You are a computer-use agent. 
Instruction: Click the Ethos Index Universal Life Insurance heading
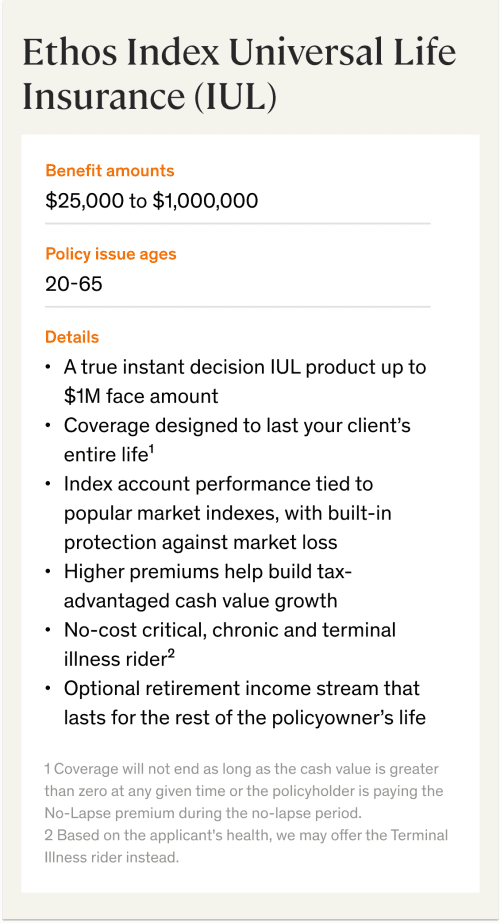point(239,74)
